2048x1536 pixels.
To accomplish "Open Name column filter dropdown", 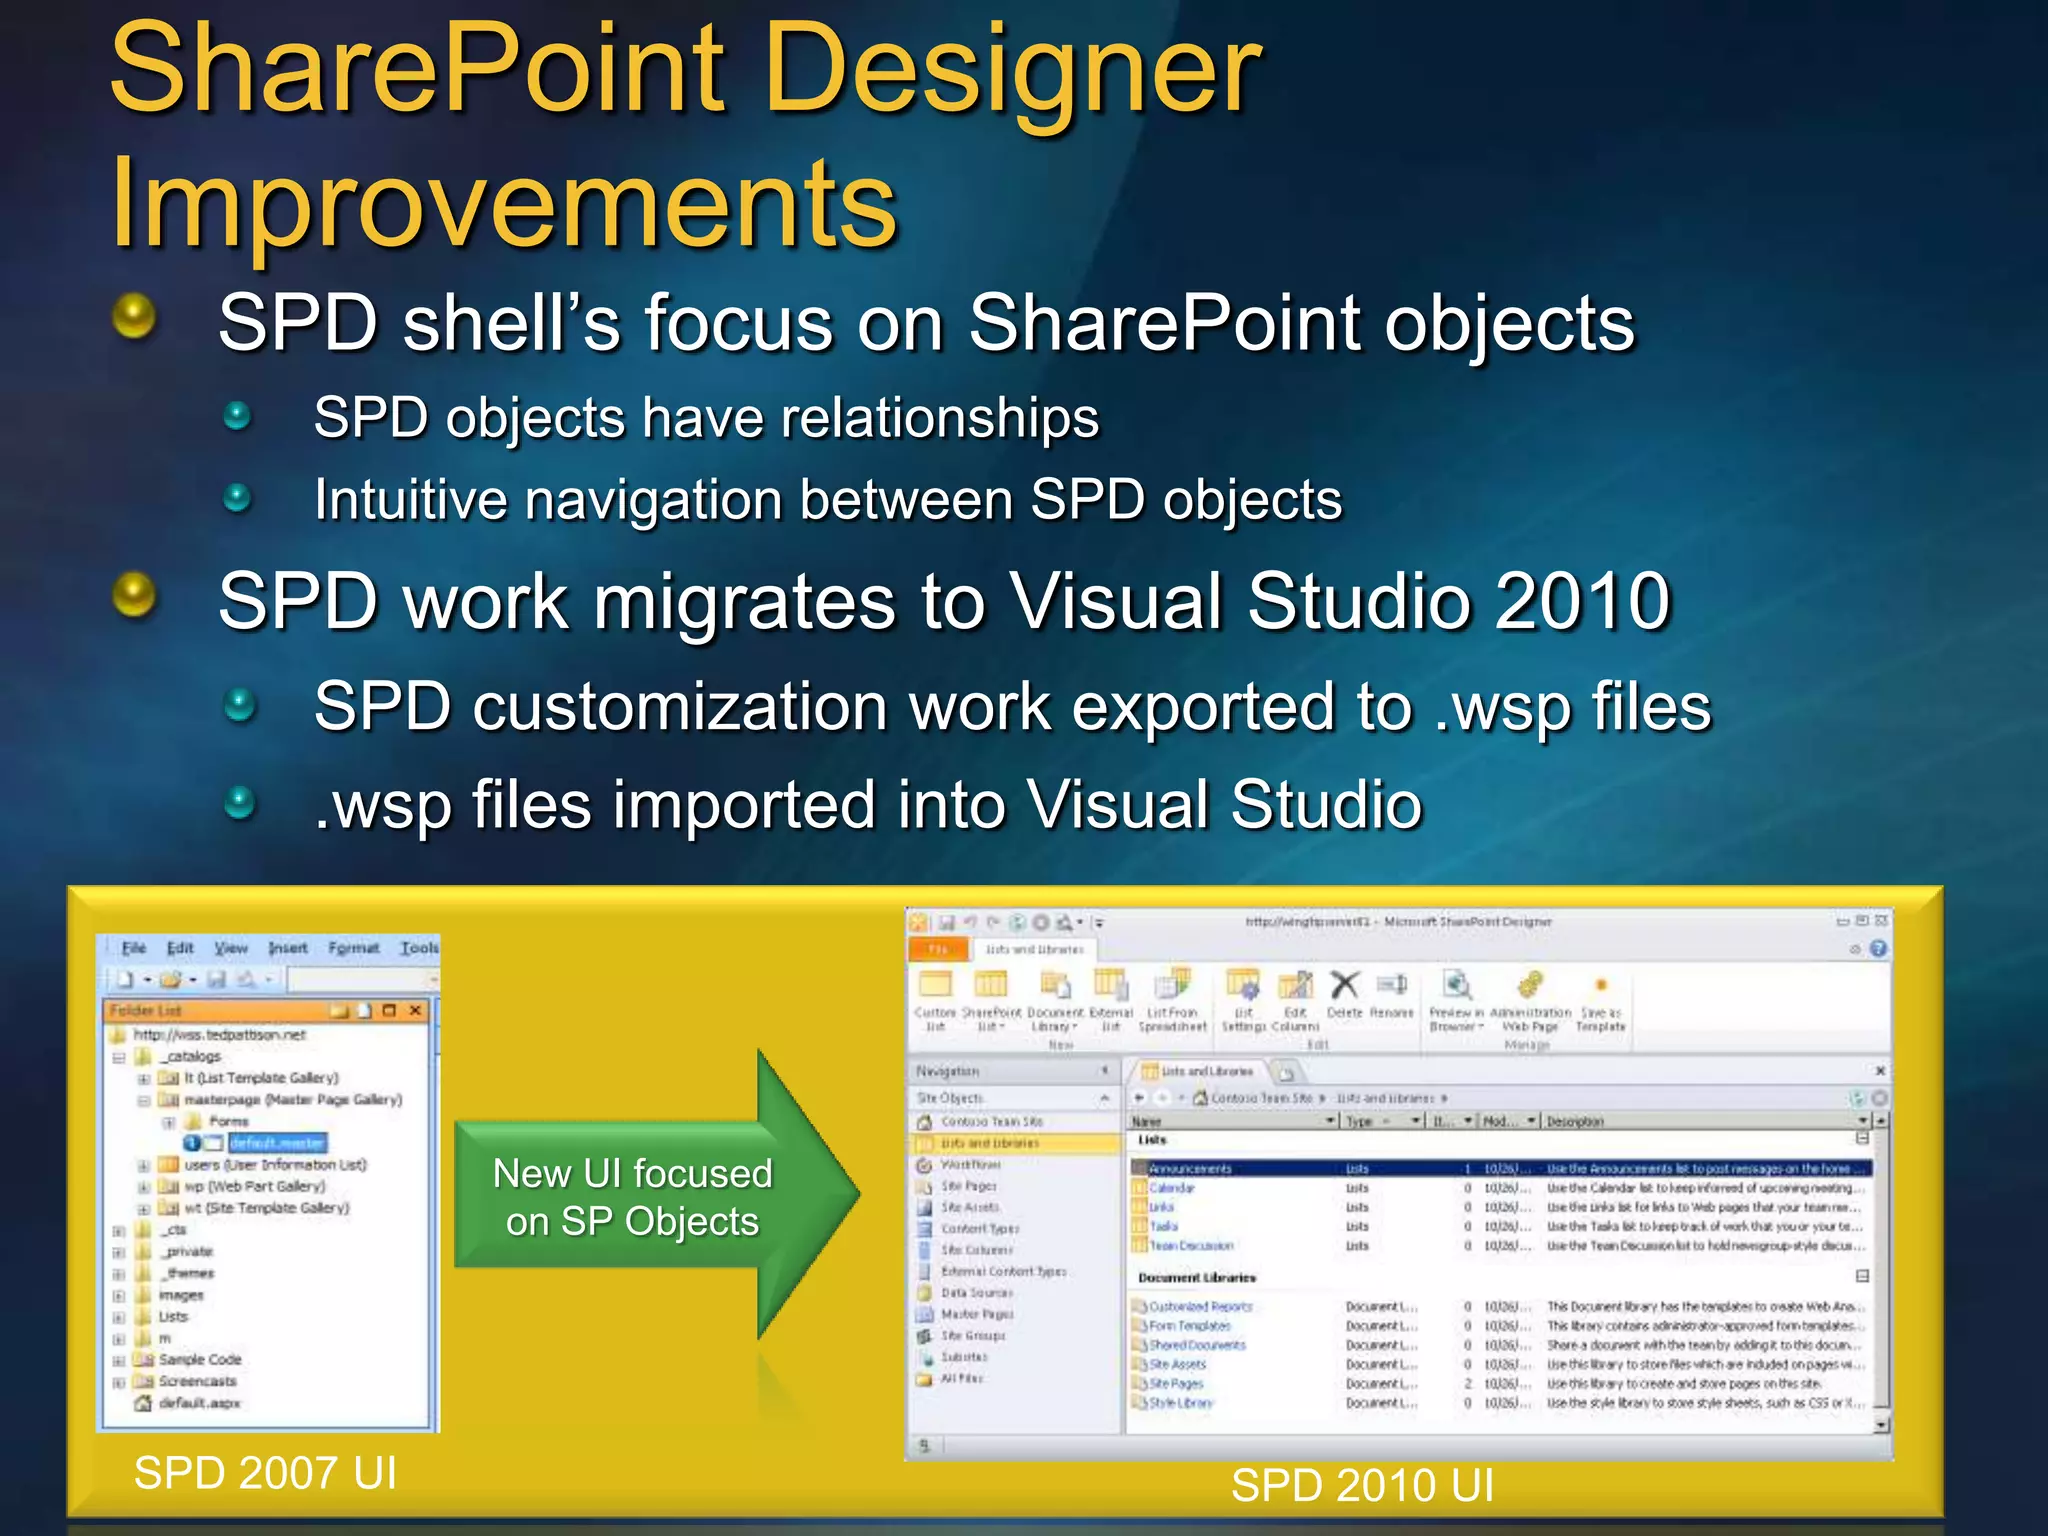I will pos(1331,1121).
